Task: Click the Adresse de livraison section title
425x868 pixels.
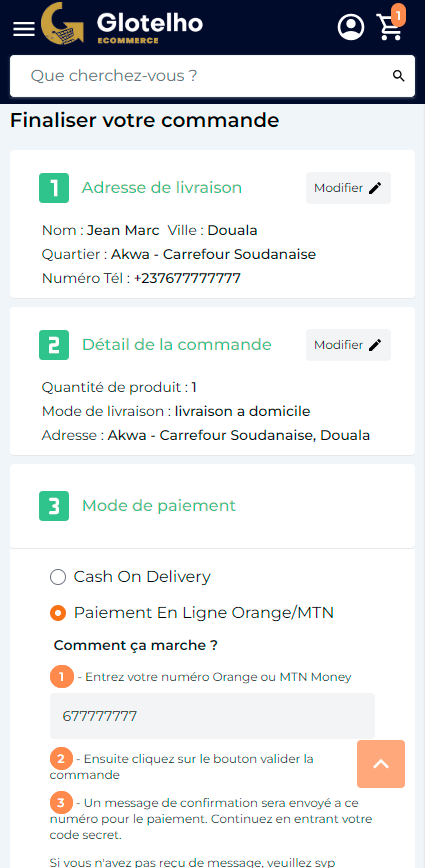Action: click(x=162, y=188)
